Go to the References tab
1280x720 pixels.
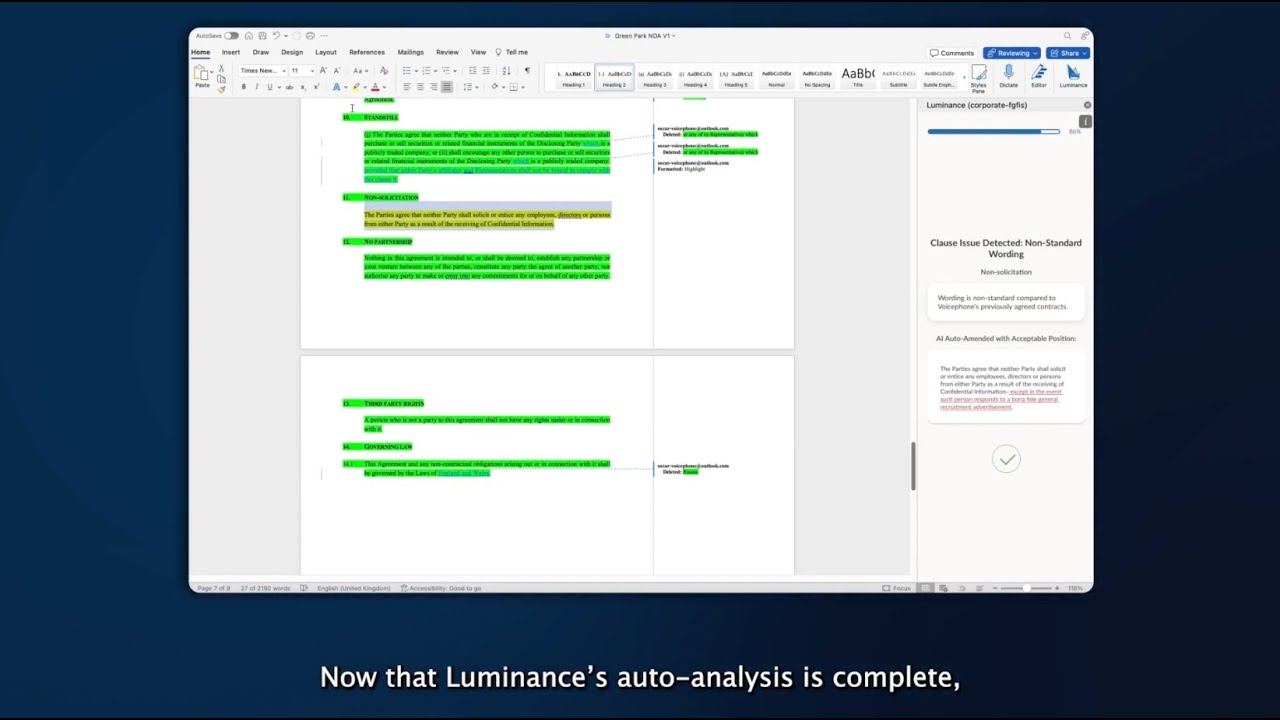pos(367,52)
